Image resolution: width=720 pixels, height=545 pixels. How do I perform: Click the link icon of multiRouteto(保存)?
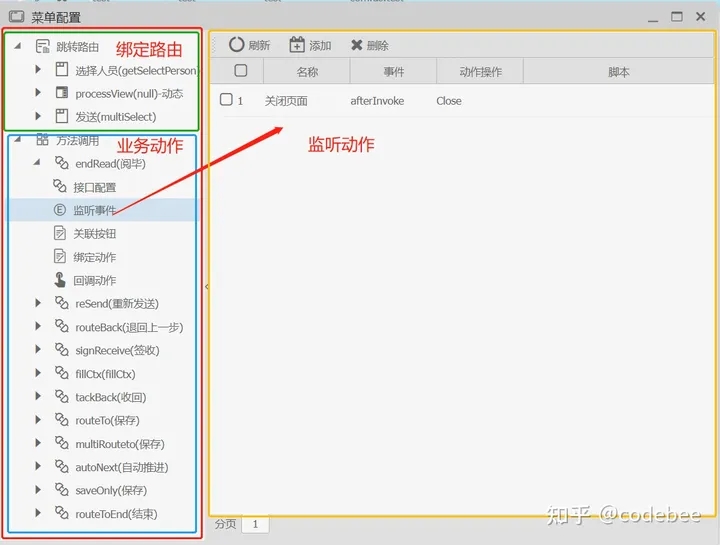point(62,443)
